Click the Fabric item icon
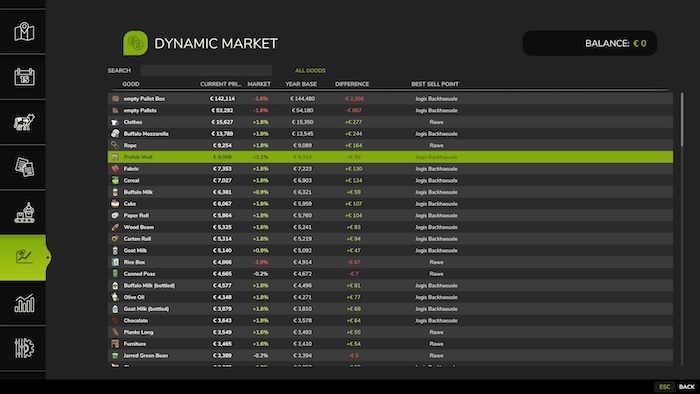 115,169
